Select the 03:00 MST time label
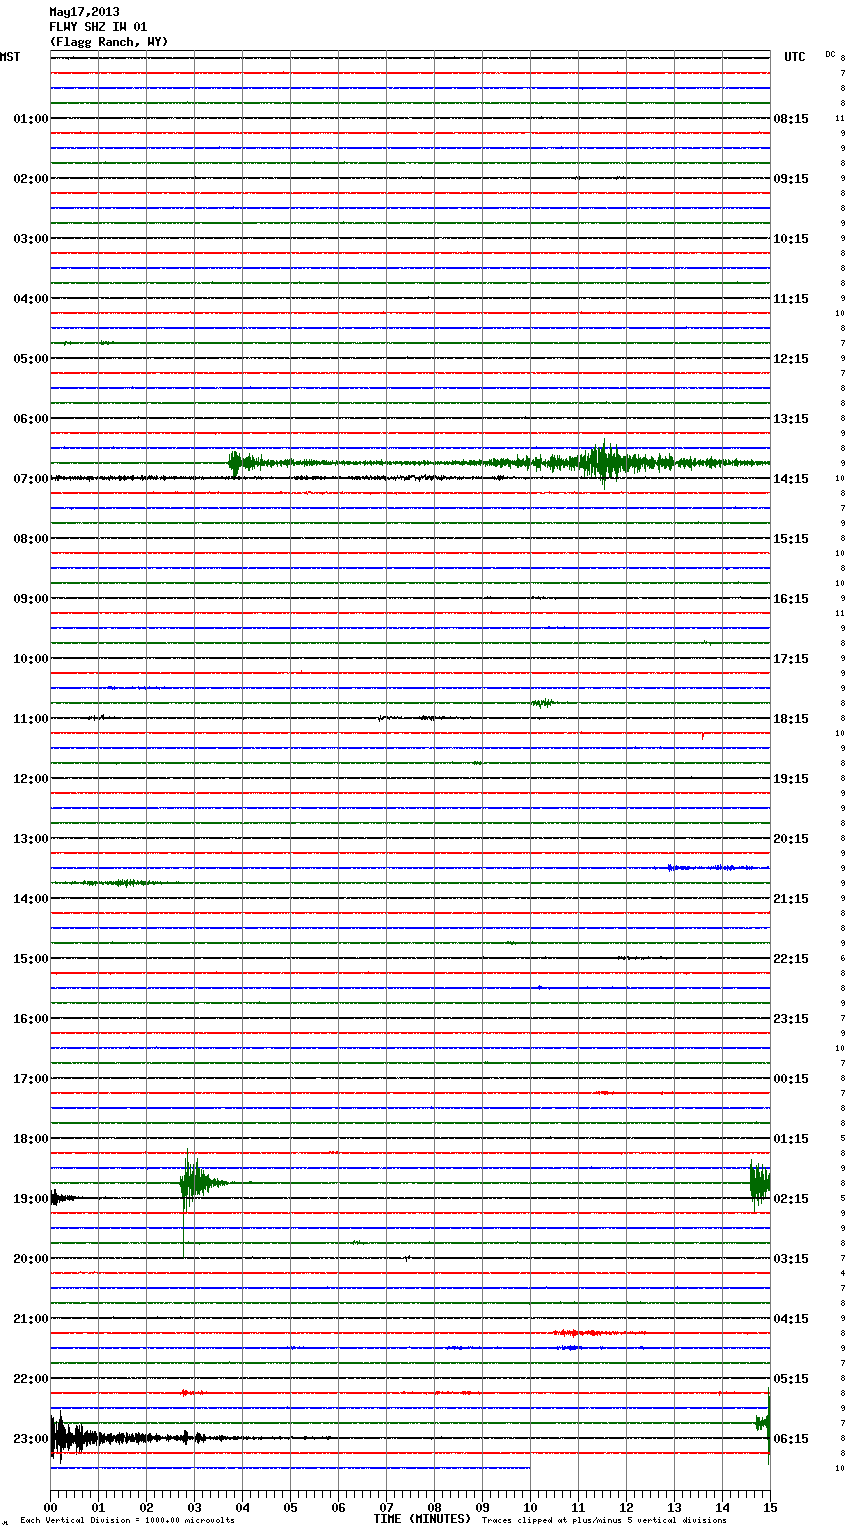This screenshot has height=1534, width=850. [31, 239]
